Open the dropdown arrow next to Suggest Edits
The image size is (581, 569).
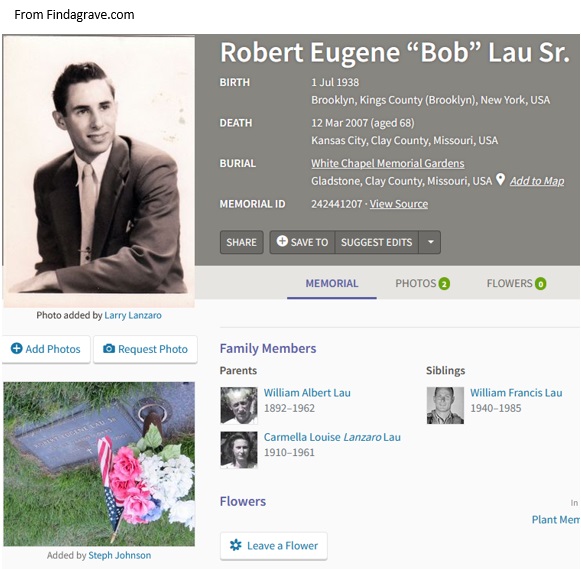[430, 242]
